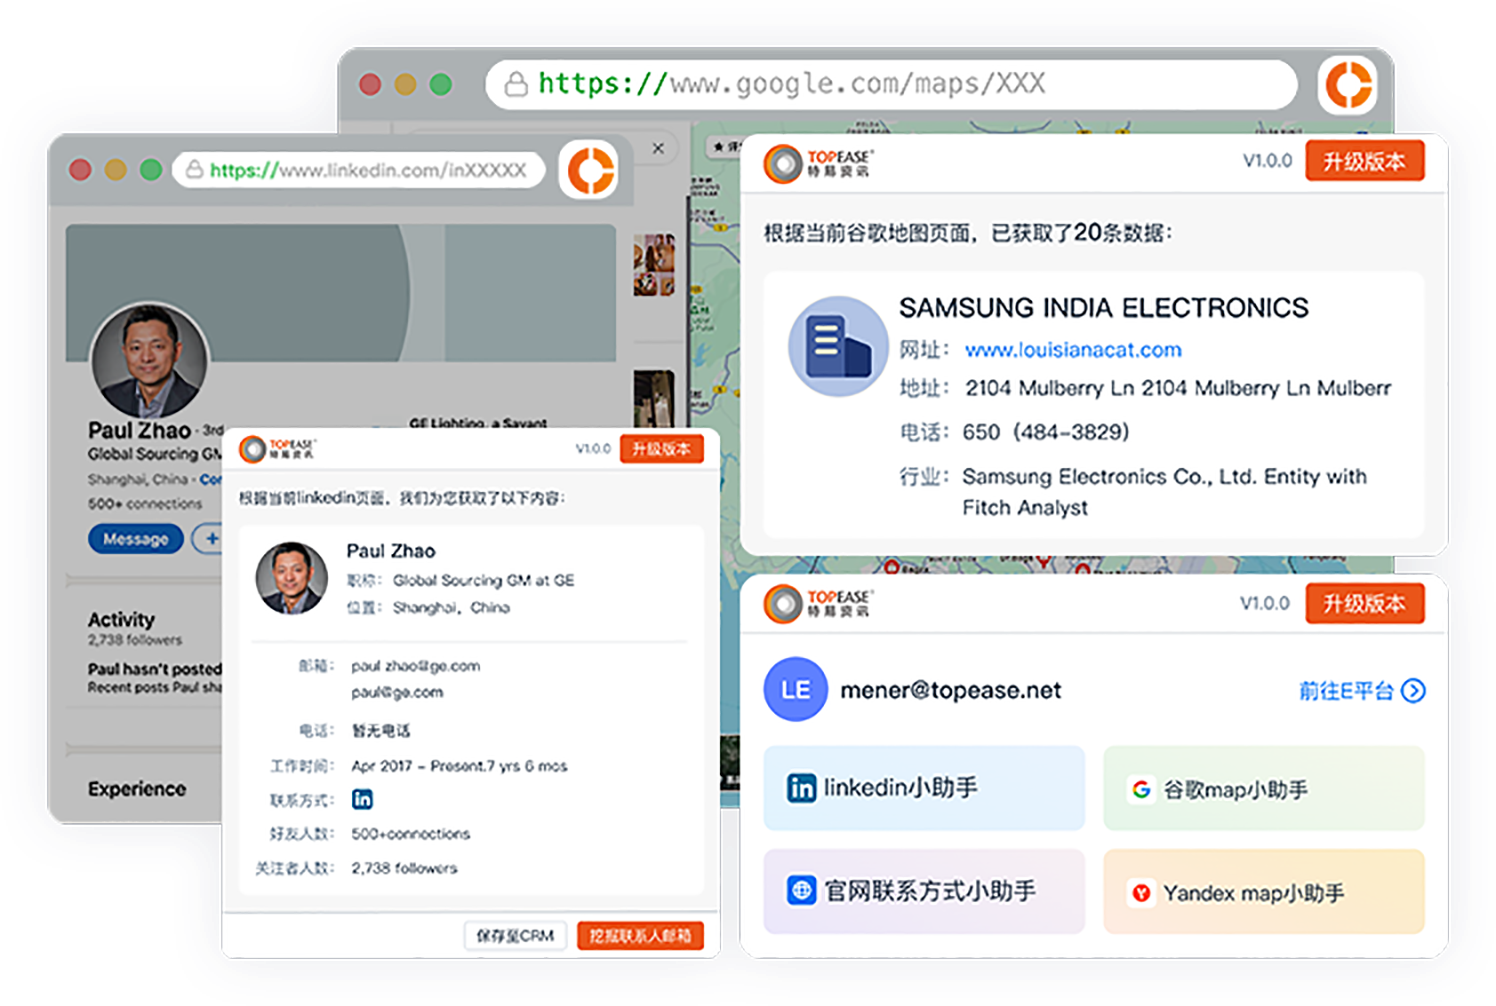Open the 谷歌map小助手 card

(x=1264, y=788)
